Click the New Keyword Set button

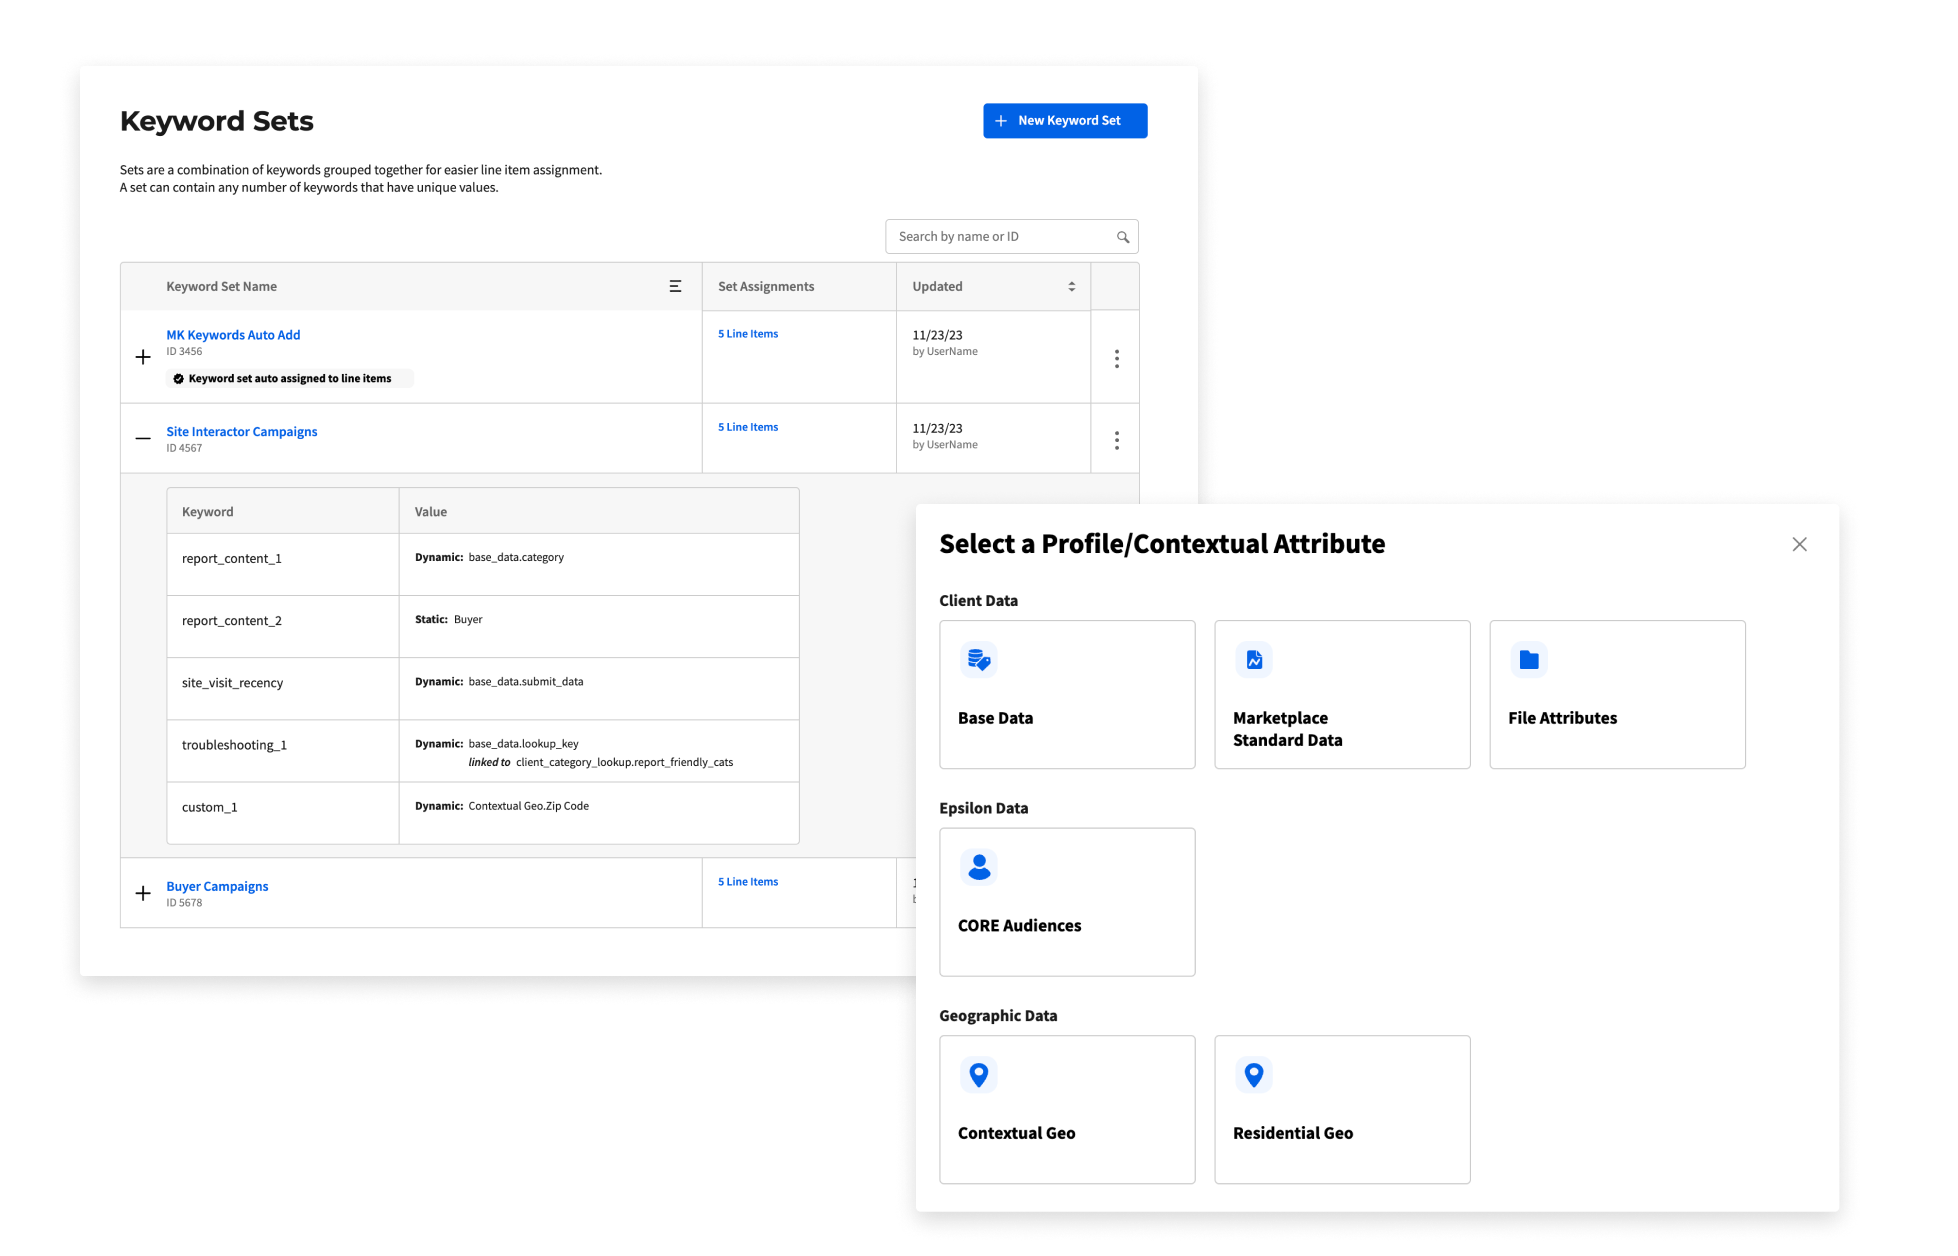tap(1065, 121)
